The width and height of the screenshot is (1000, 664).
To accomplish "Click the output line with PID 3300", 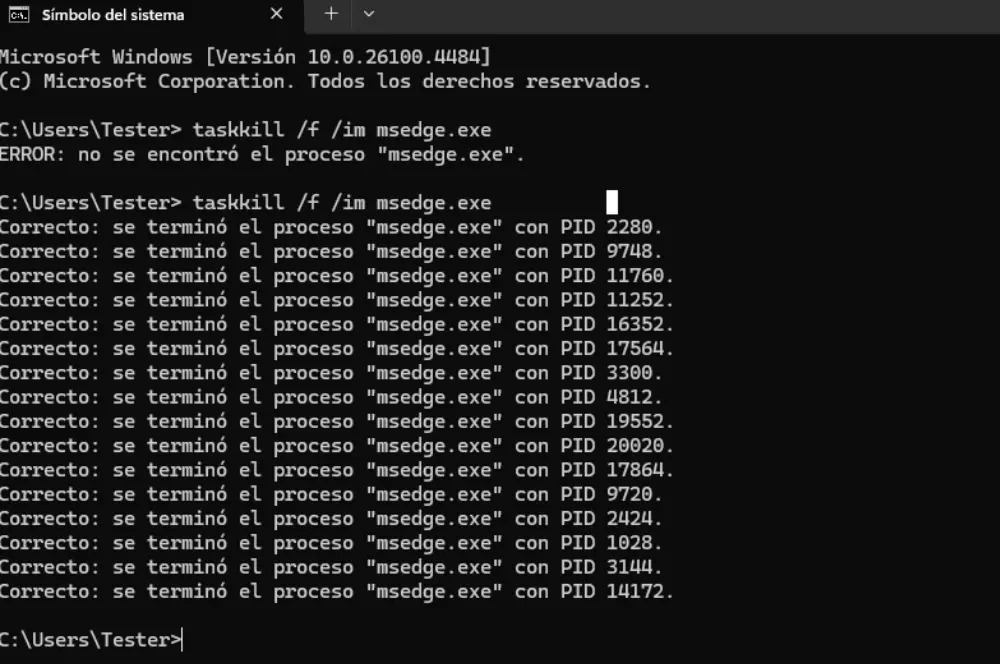I will [x=330, y=373].
